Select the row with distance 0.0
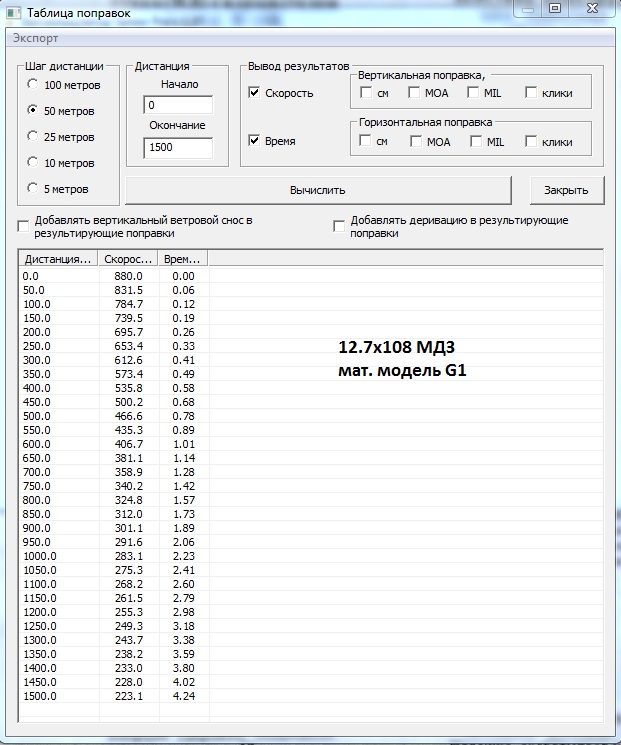 pyautogui.click(x=311, y=276)
